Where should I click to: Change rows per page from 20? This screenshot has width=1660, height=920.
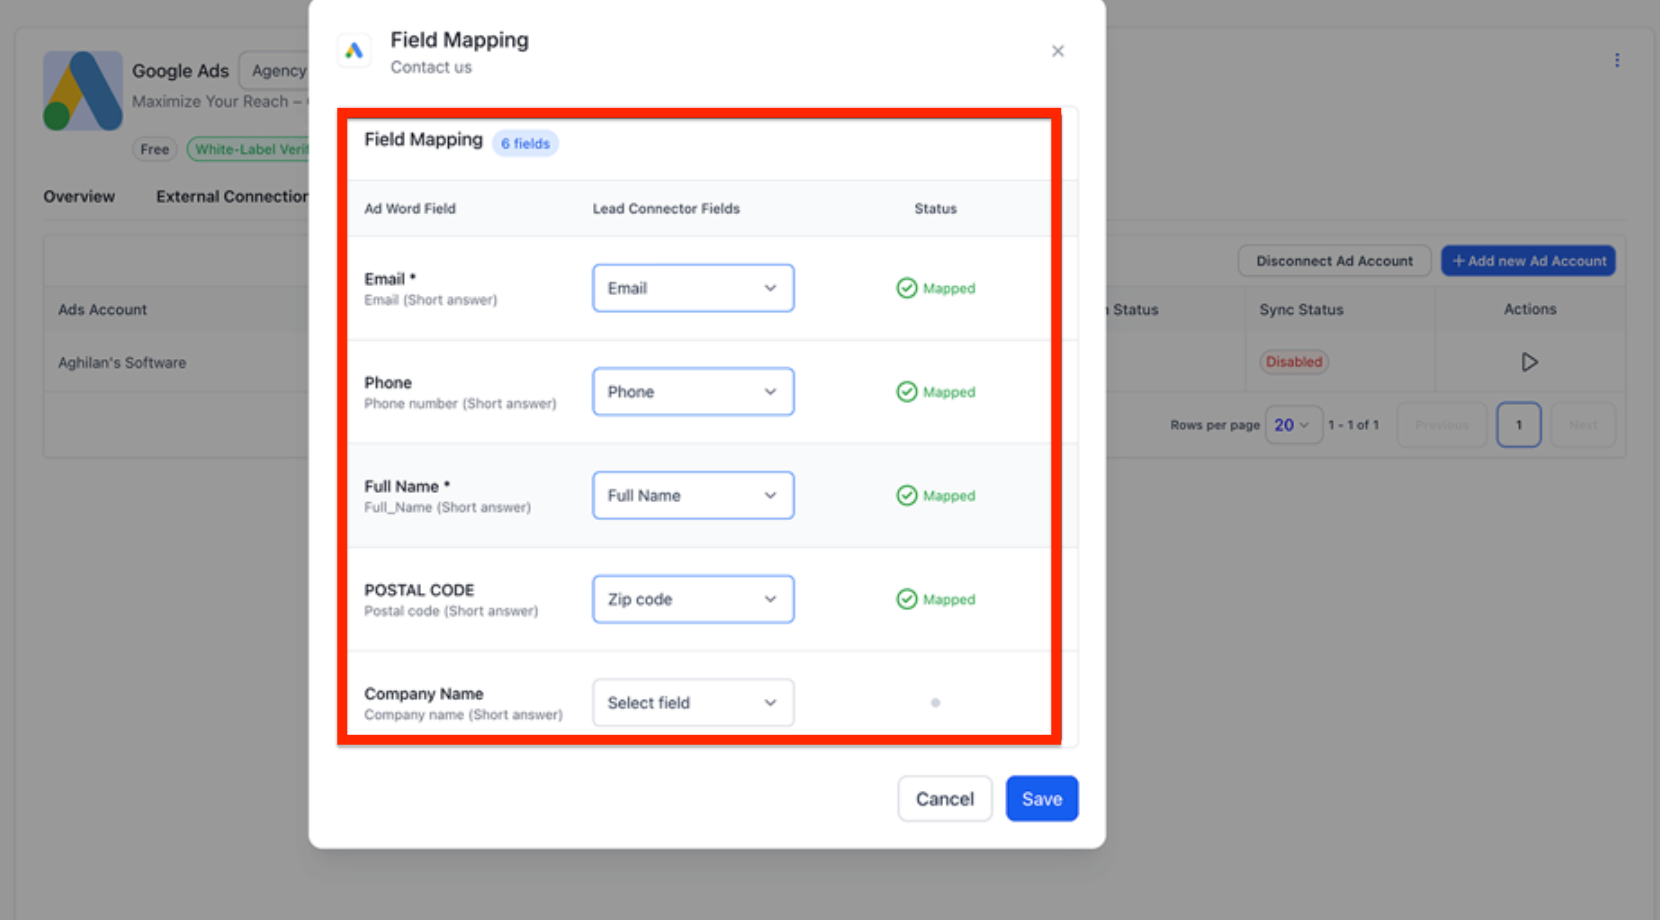[x=1293, y=425]
